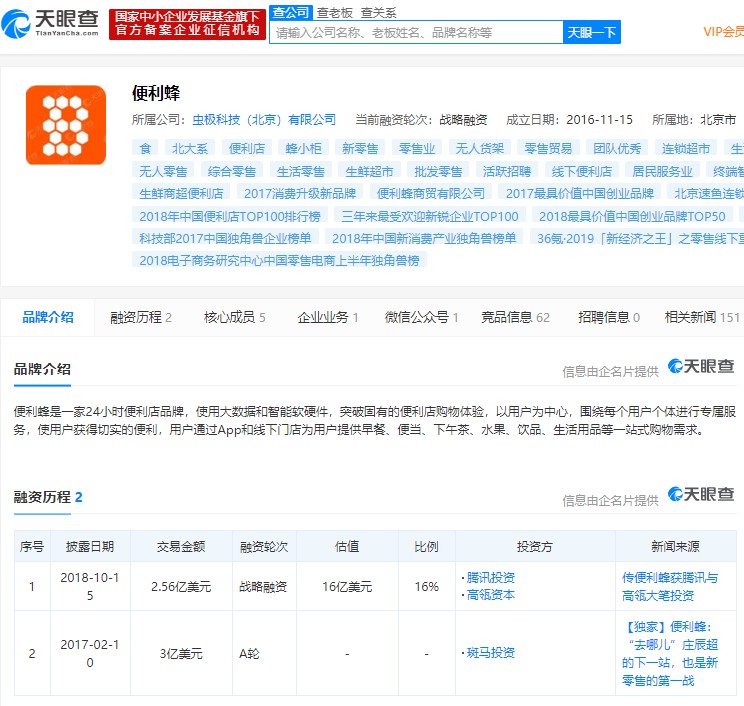Click 2018电子商务研究中心中国零售电商上半年独角兽榜 tag
744x706 pixels.
pyautogui.click(x=279, y=260)
